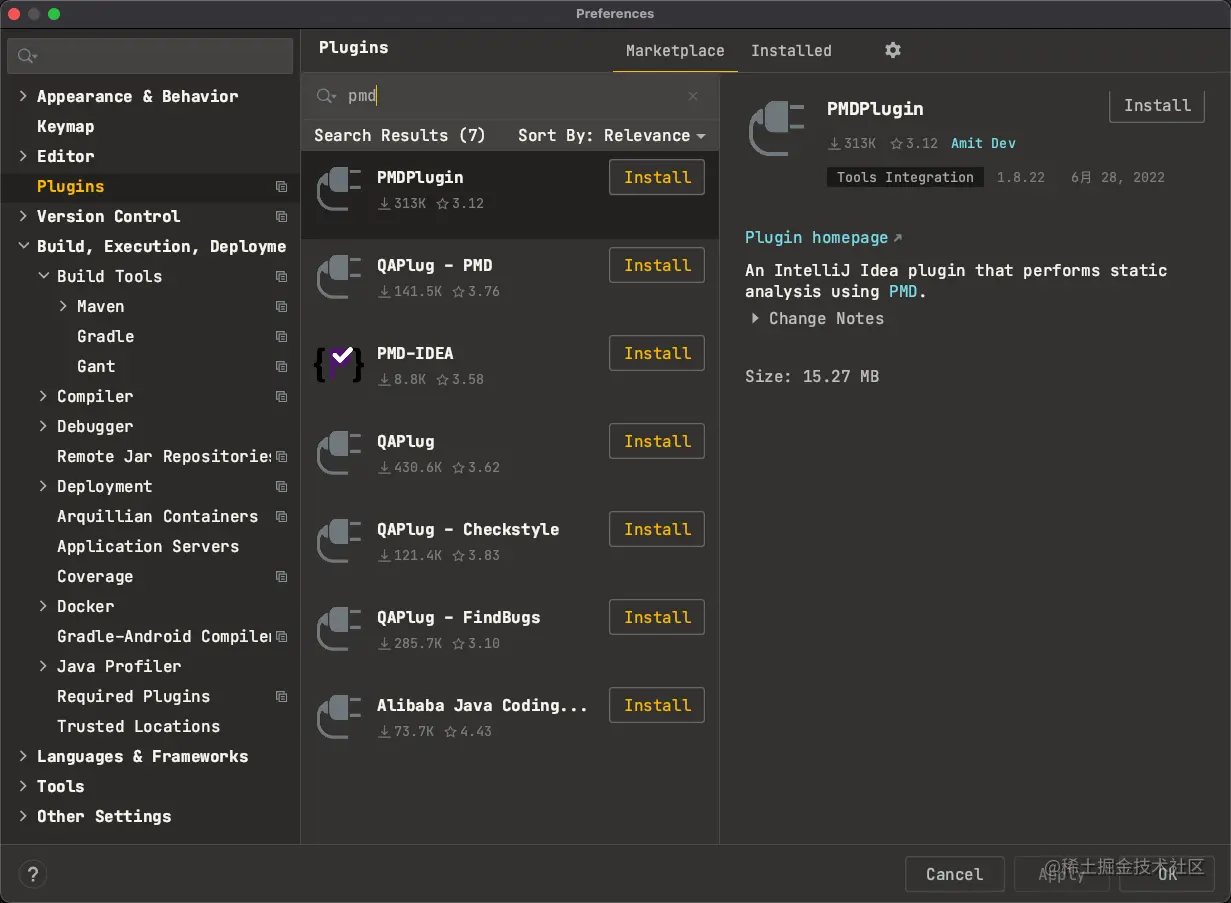Viewport: 1231px width, 903px height.
Task: Click the Alibaba Java Coding plugin icon
Action: [339, 717]
